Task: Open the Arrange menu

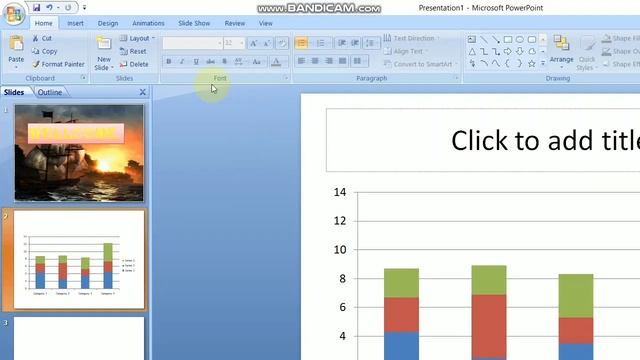Action: 562,51
